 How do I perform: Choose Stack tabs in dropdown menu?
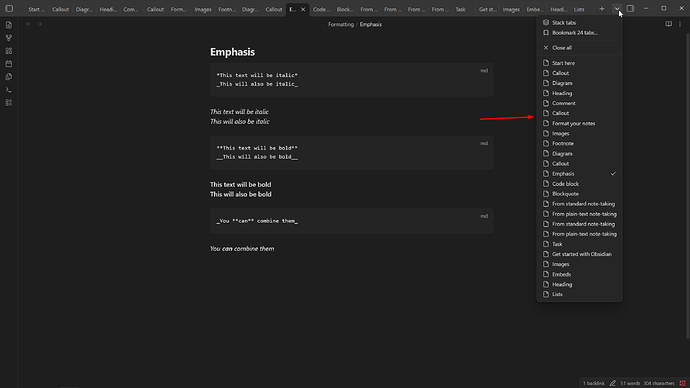pos(579,22)
